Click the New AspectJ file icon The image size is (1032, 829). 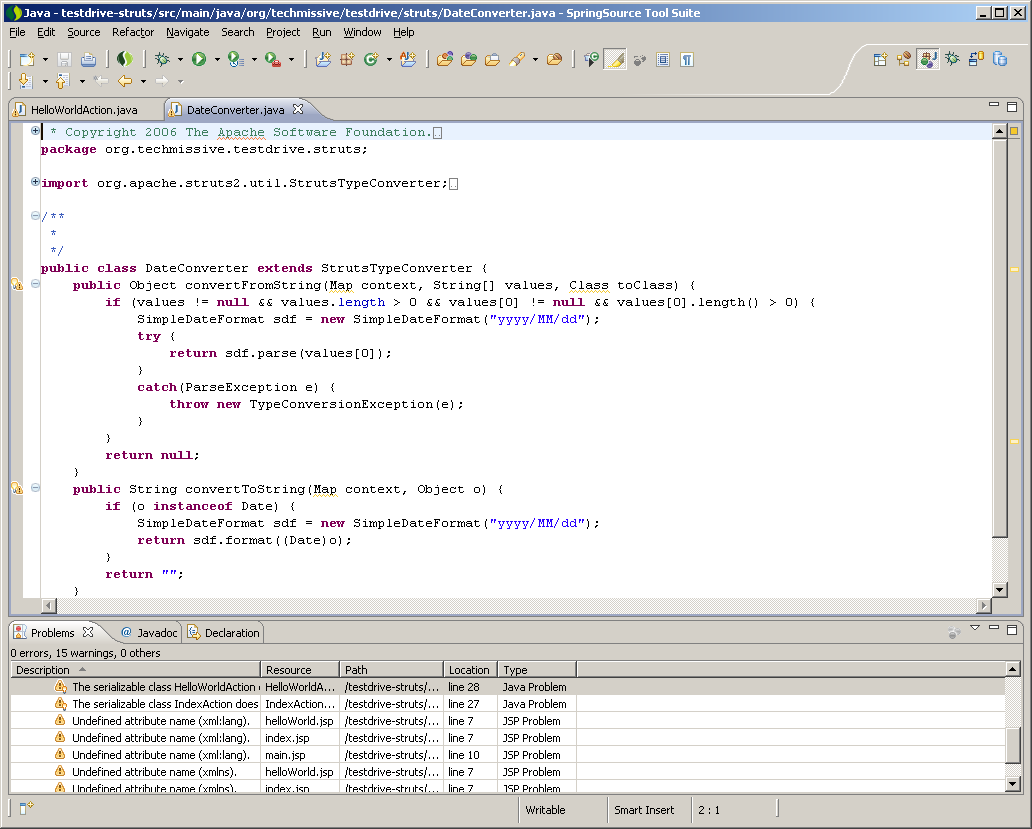pos(408,60)
